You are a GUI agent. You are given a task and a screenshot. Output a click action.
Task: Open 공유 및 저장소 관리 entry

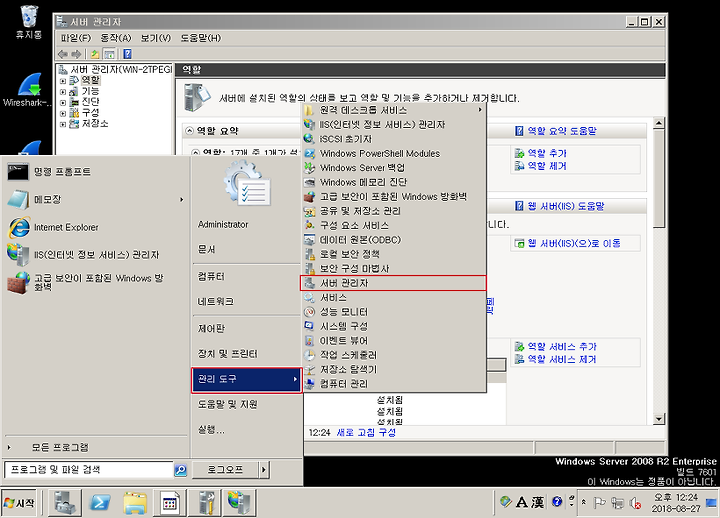pos(393,211)
